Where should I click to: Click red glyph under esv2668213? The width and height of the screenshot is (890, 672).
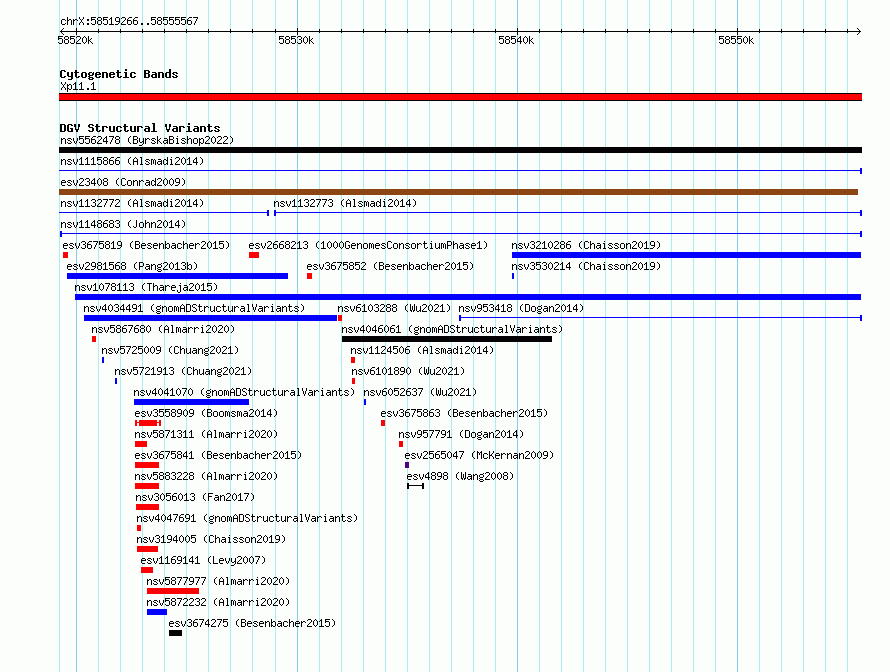tap(254, 255)
